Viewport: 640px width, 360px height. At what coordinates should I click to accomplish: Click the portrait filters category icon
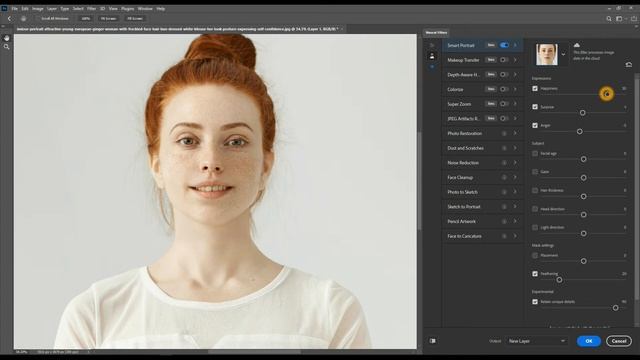[432, 56]
